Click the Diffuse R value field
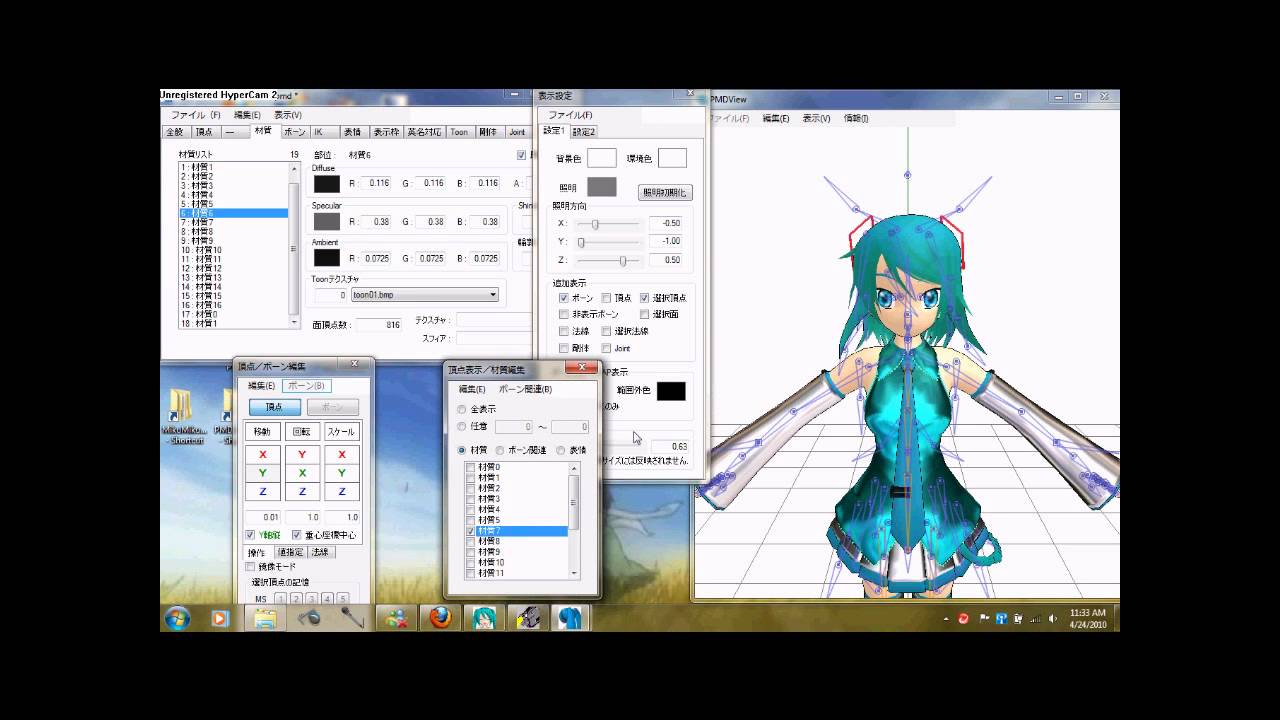1280x720 pixels. [x=375, y=183]
